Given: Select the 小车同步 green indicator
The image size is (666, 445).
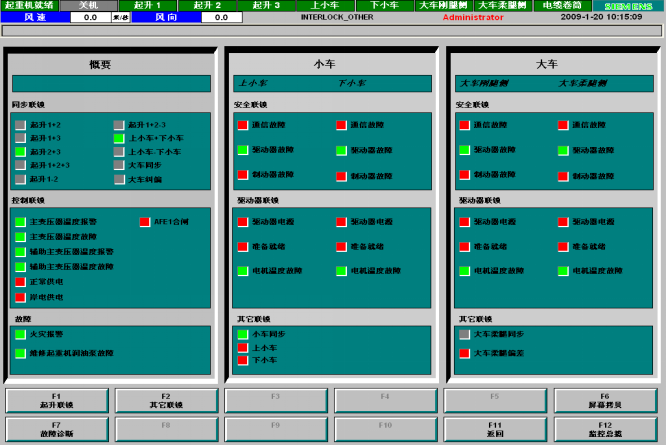Looking at the screenshot, I should click(x=242, y=334).
